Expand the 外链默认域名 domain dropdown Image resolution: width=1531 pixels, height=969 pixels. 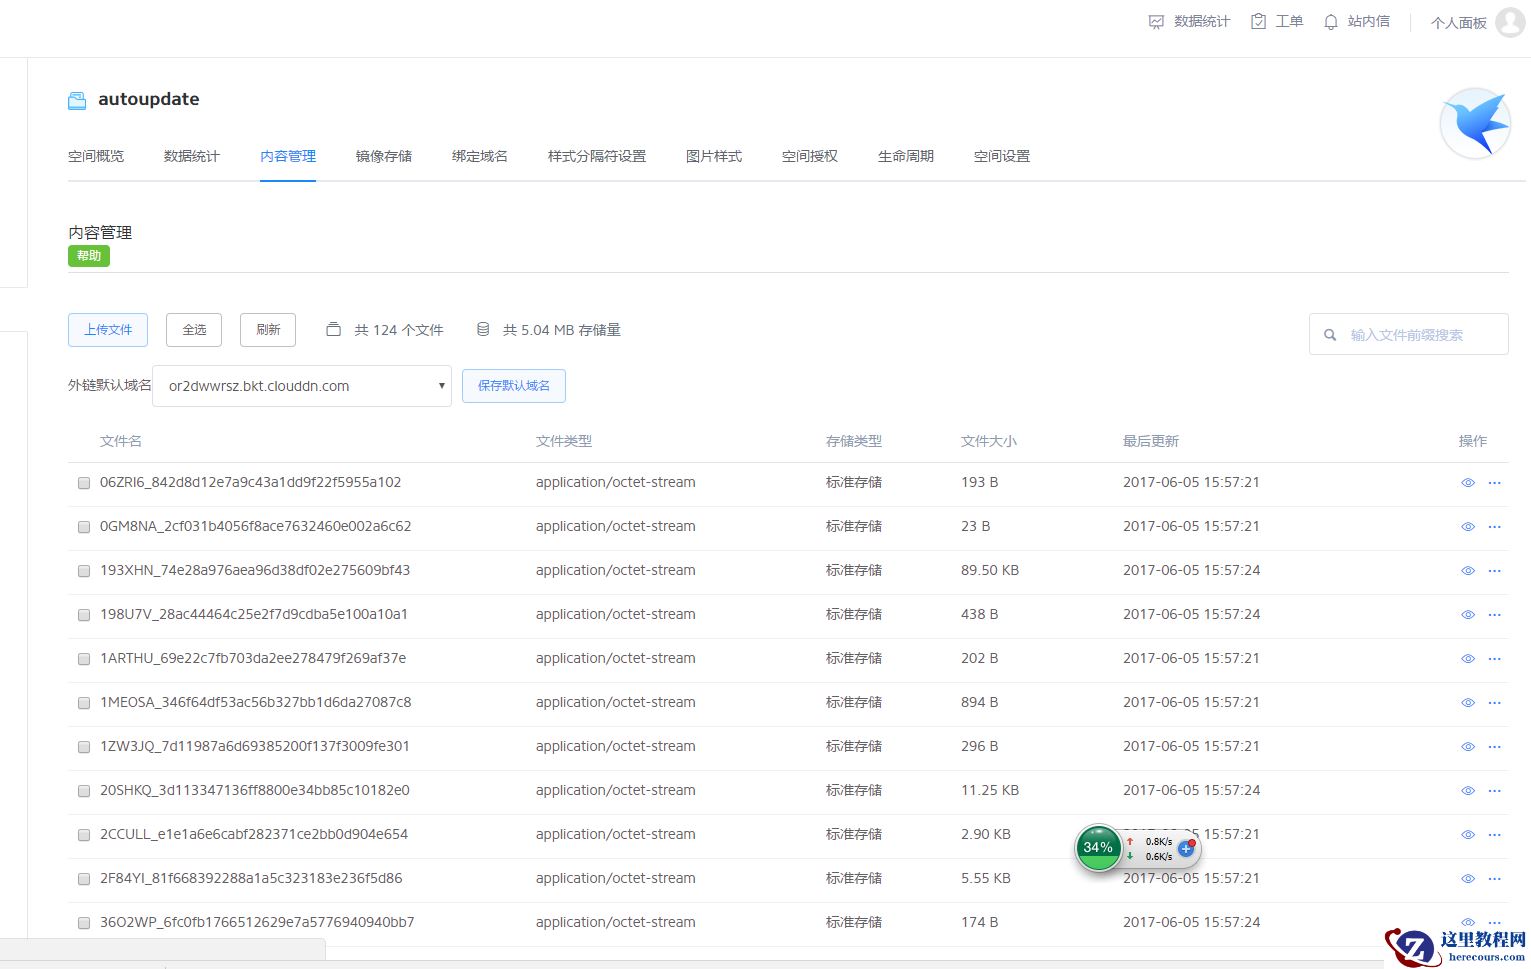click(x=301, y=386)
